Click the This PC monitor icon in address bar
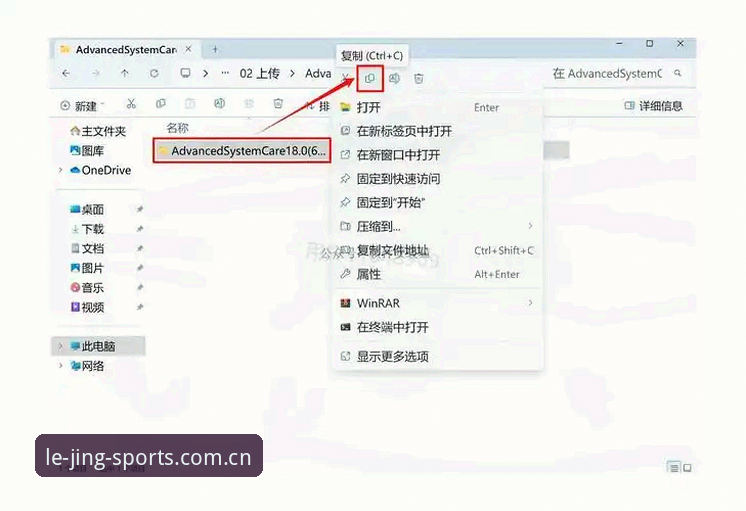746x511 pixels. coord(185,73)
